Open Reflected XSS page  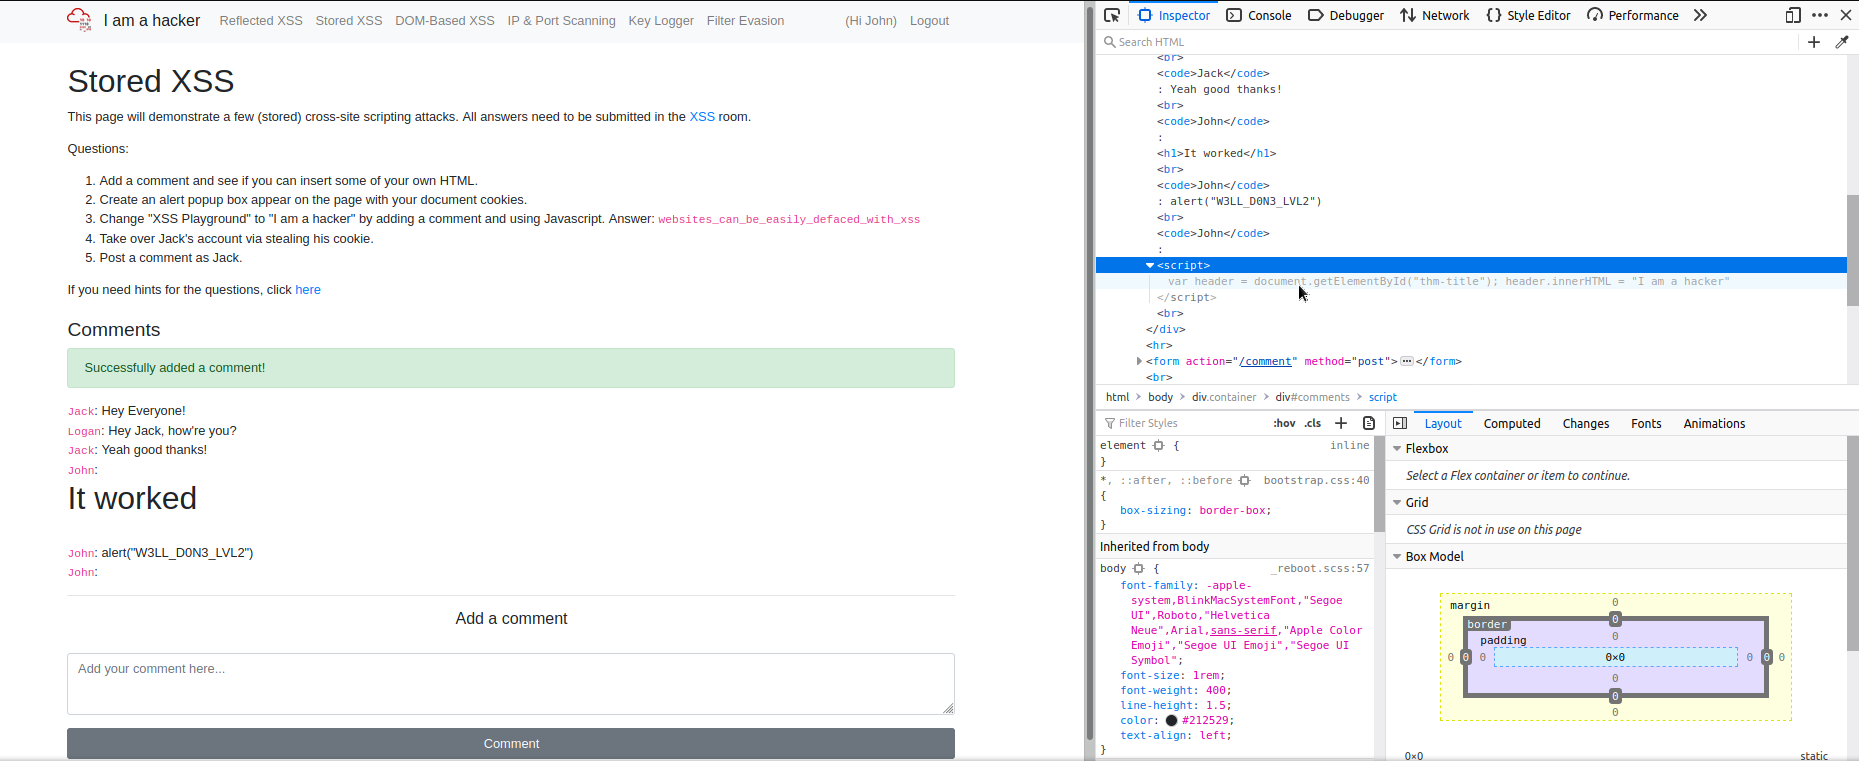coord(261,21)
